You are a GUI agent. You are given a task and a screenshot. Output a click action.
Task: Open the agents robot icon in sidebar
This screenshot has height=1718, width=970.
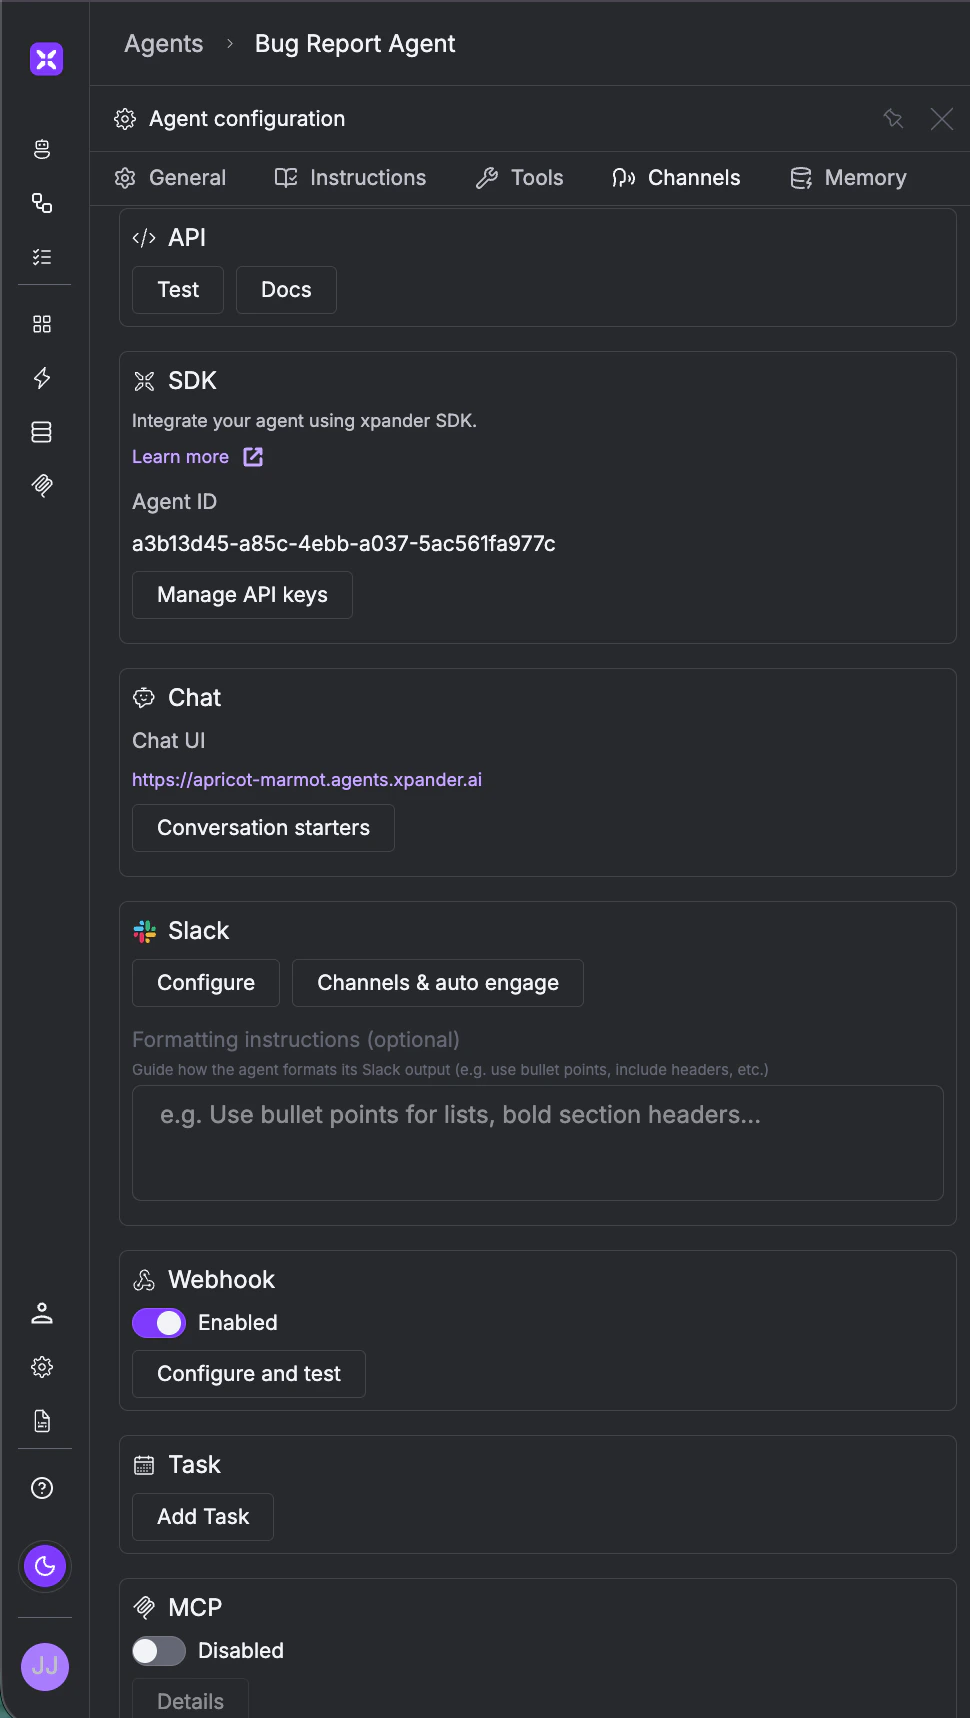click(42, 149)
